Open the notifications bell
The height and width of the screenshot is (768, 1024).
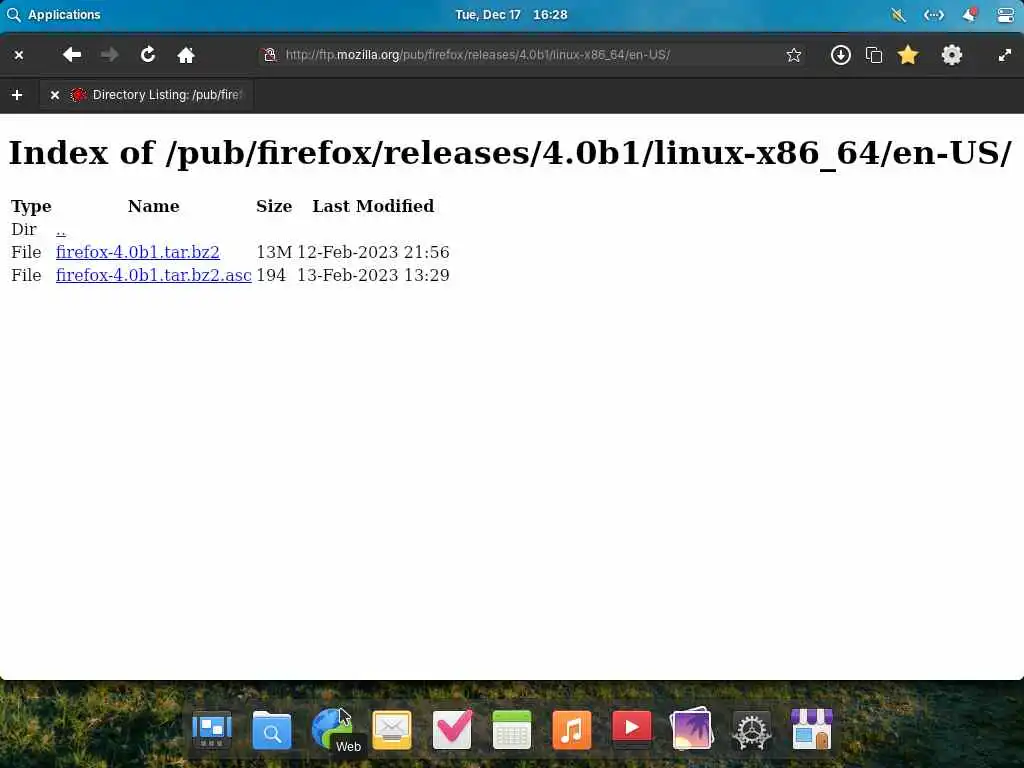click(970, 14)
